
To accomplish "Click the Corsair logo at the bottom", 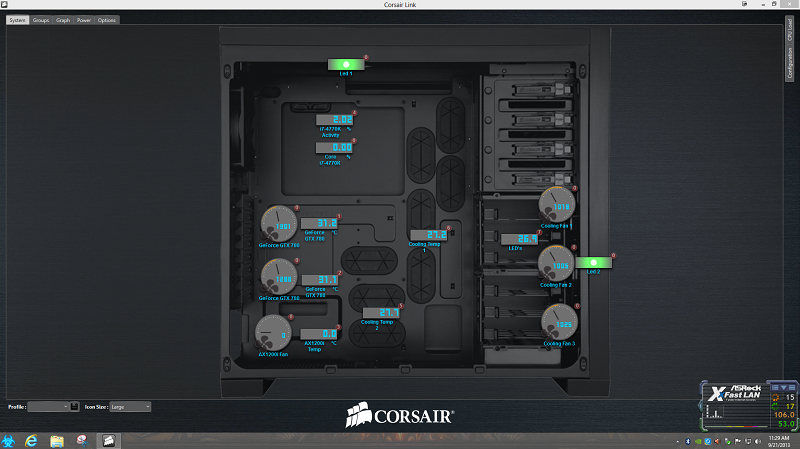I will point(400,415).
